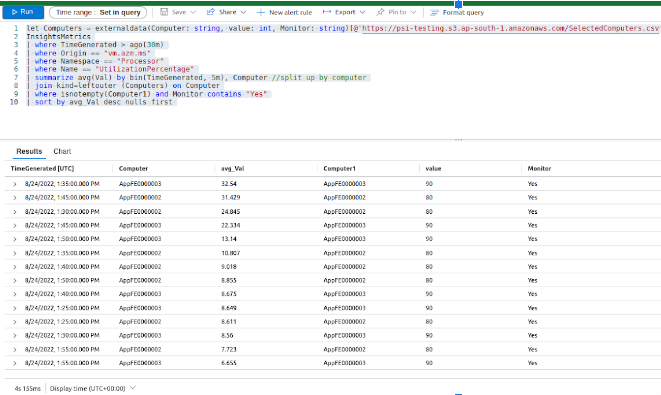The image size is (661, 395).
Task: Select the 8/24/2022, 1:55:00.000 PM cell with 6.655
Action: (x=62, y=363)
